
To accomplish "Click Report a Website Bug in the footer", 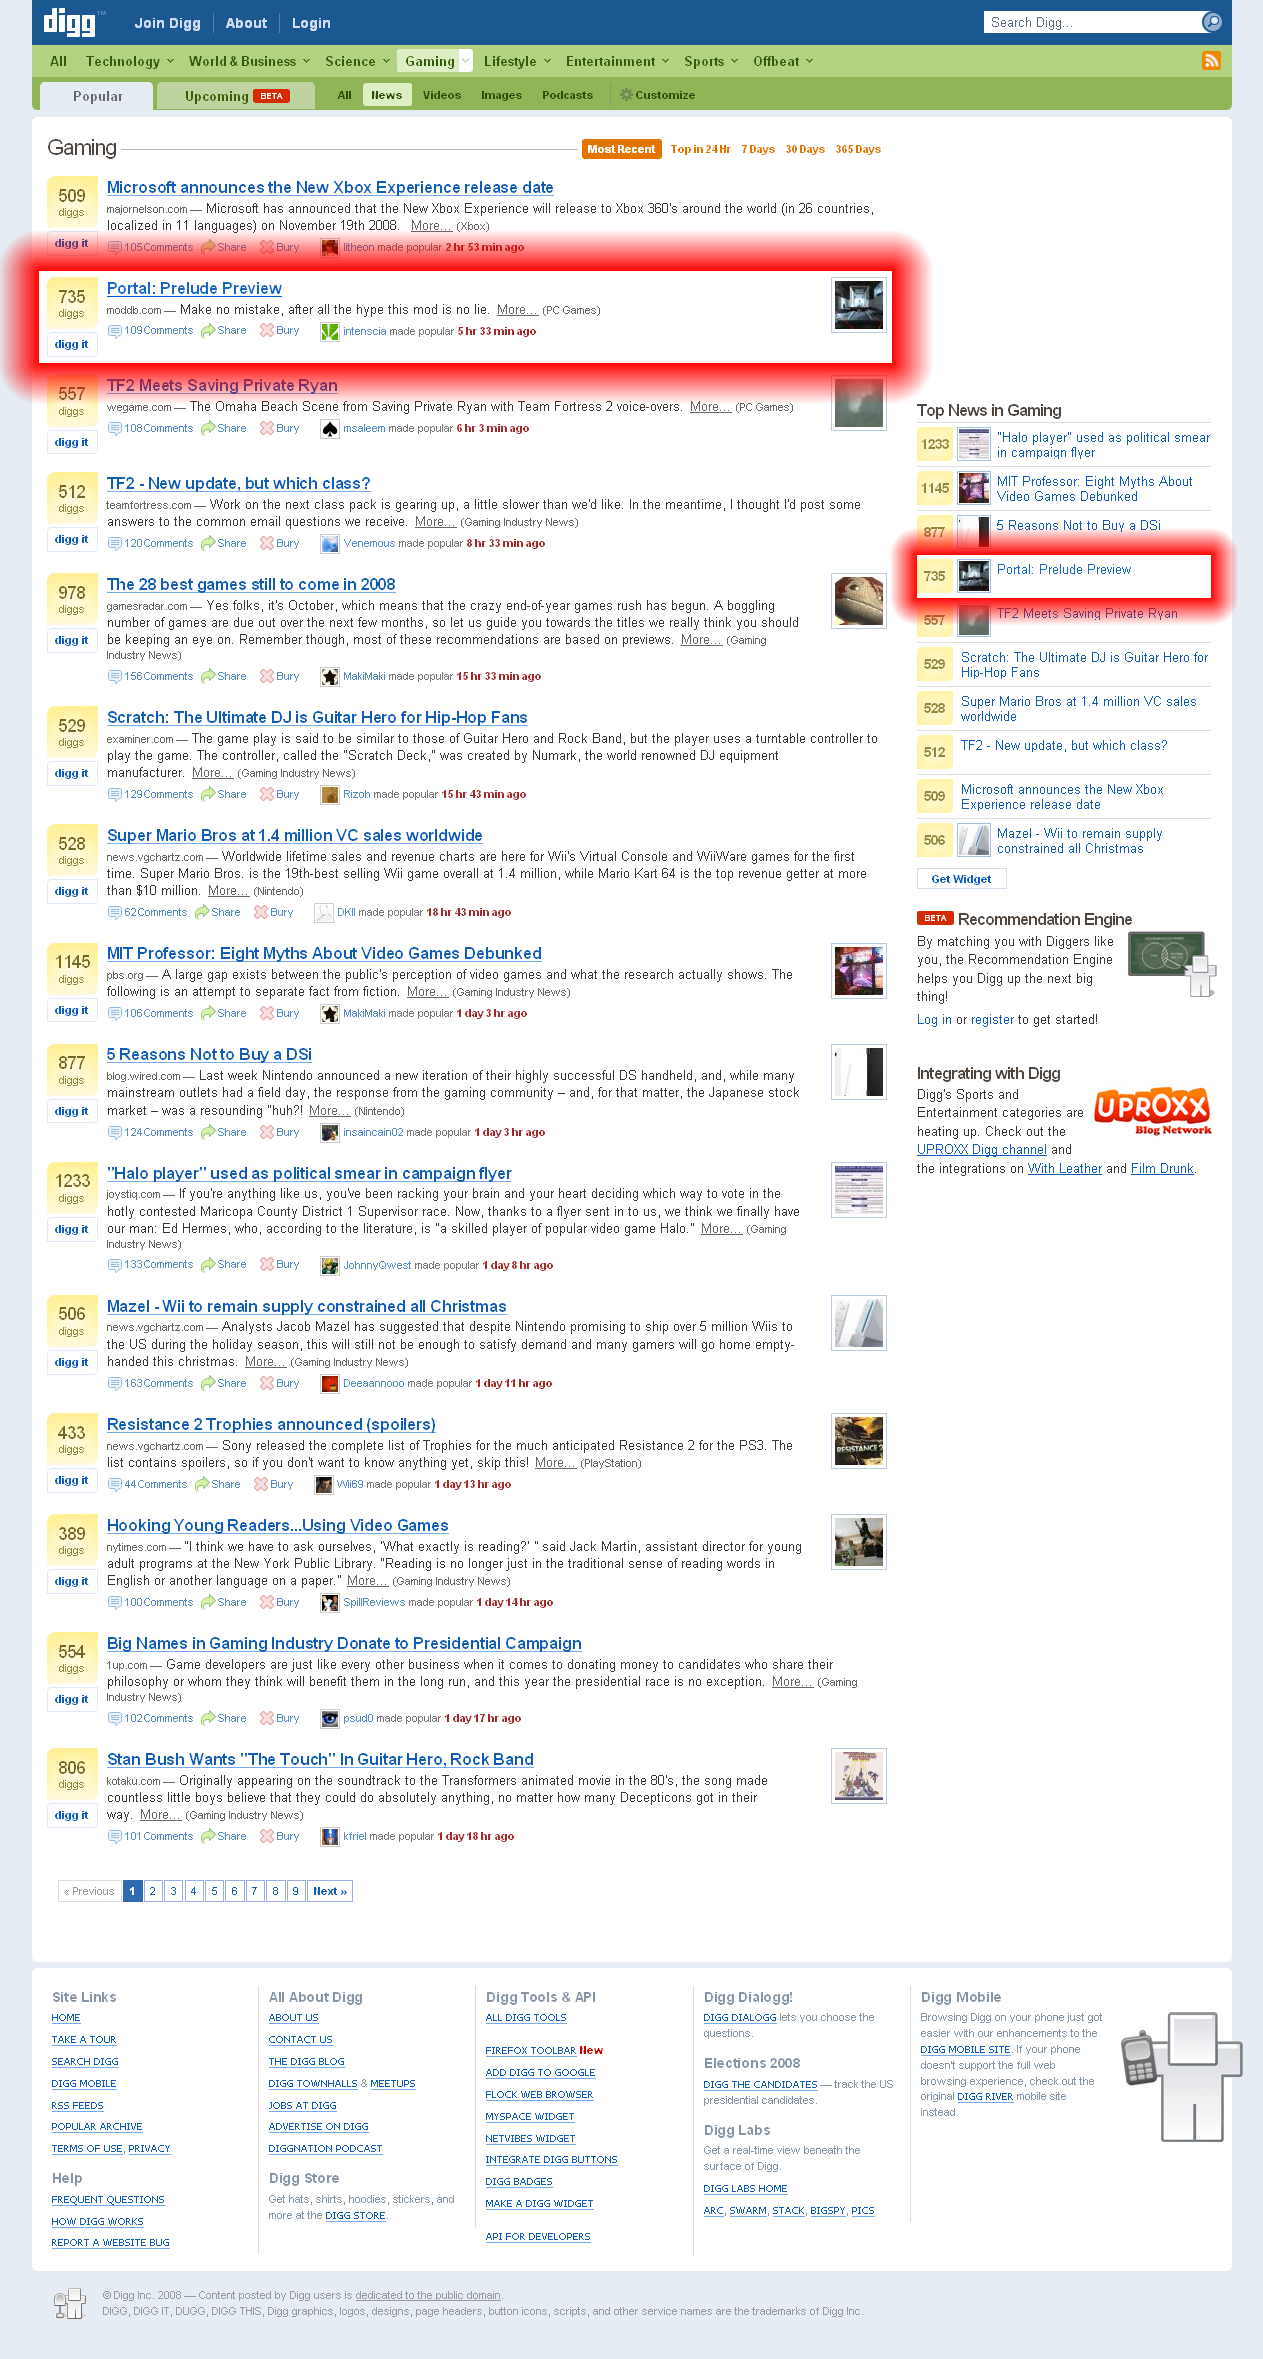I will tap(110, 2242).
